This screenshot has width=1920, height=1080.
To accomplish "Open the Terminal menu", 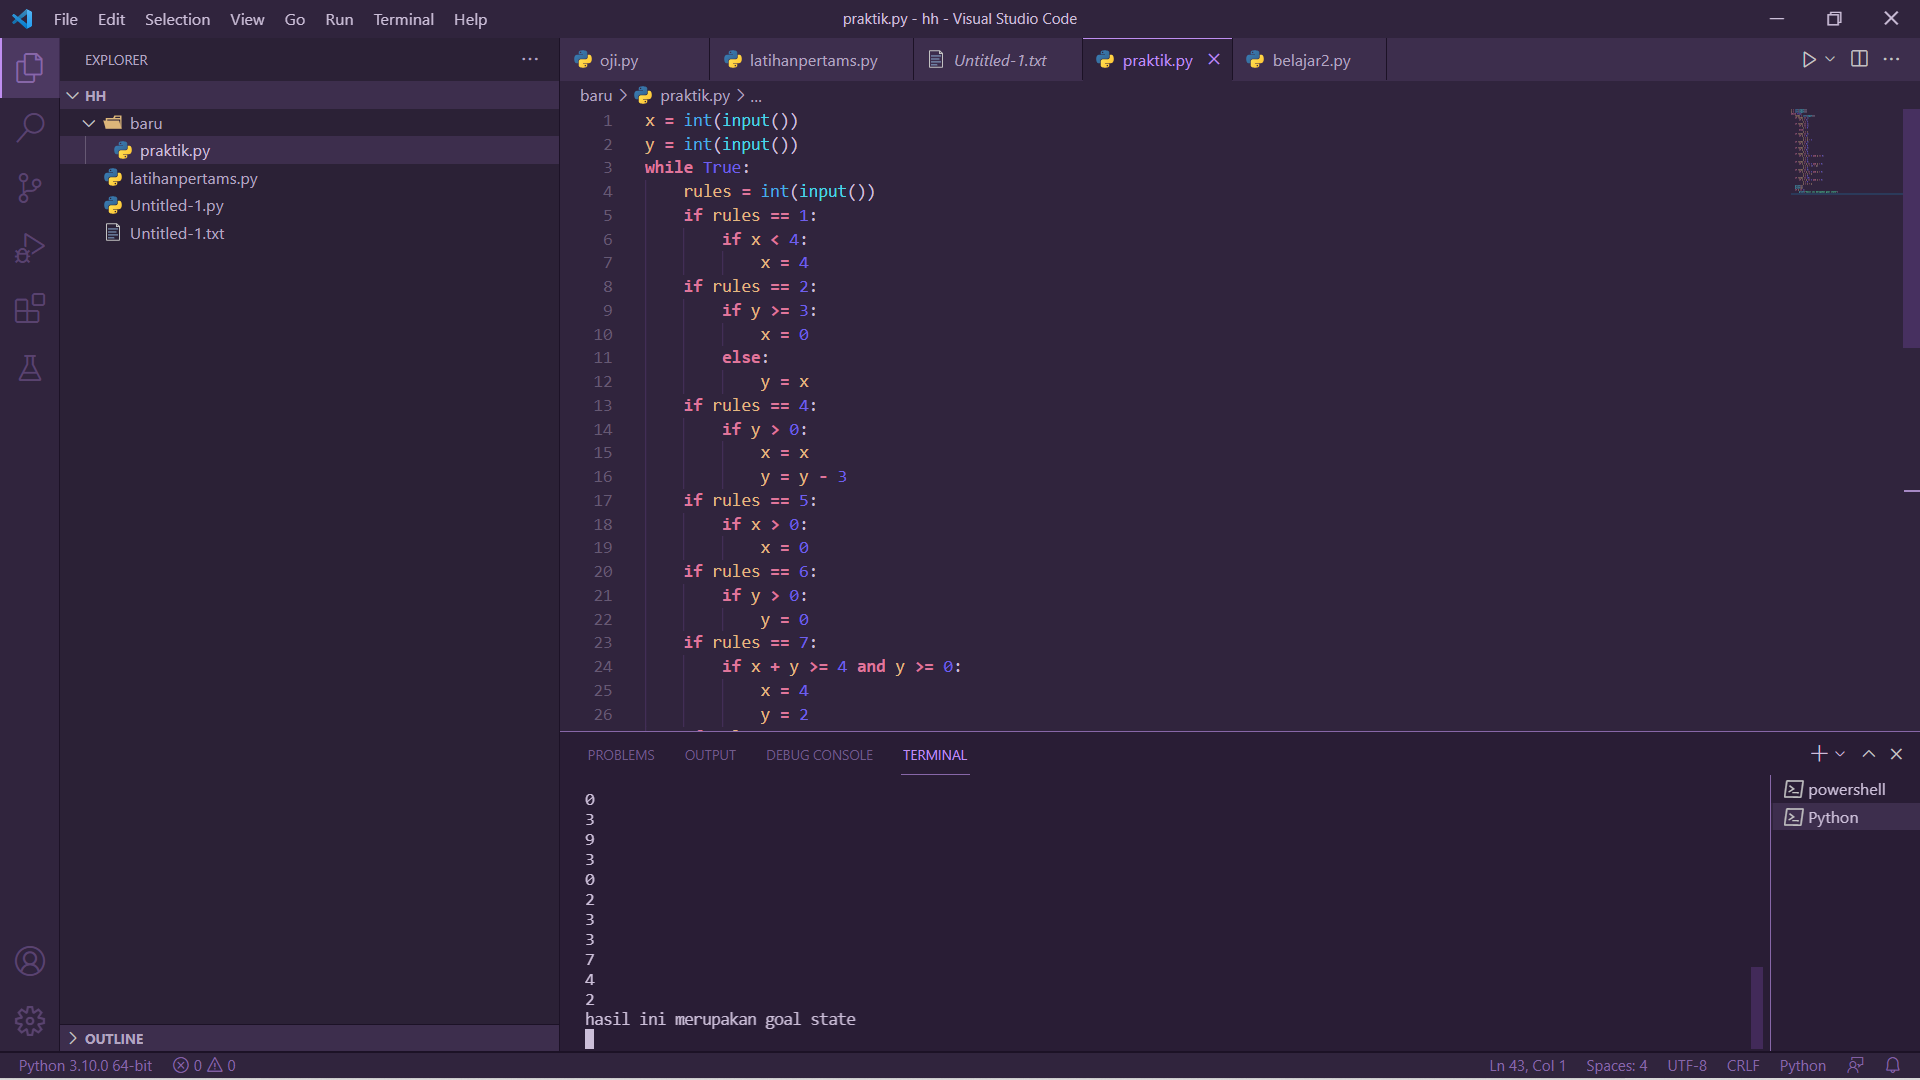I will (x=402, y=18).
